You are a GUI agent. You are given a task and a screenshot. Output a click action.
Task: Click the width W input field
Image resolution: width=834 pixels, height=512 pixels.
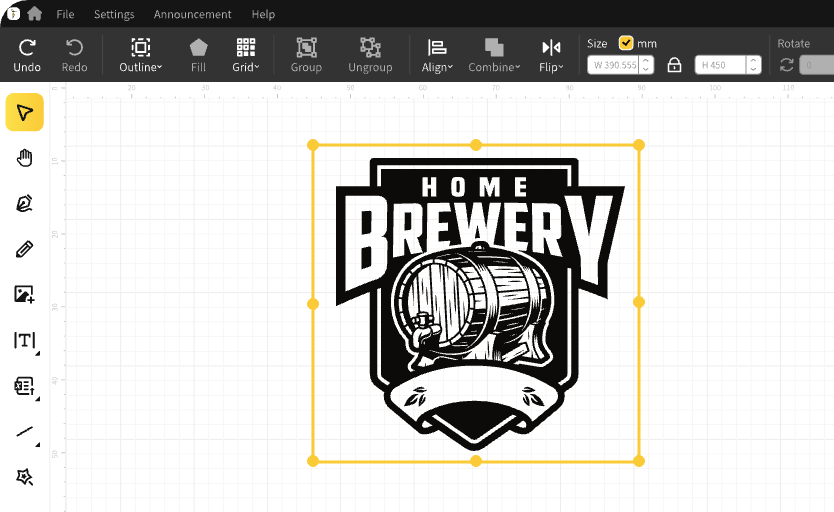click(x=612, y=65)
